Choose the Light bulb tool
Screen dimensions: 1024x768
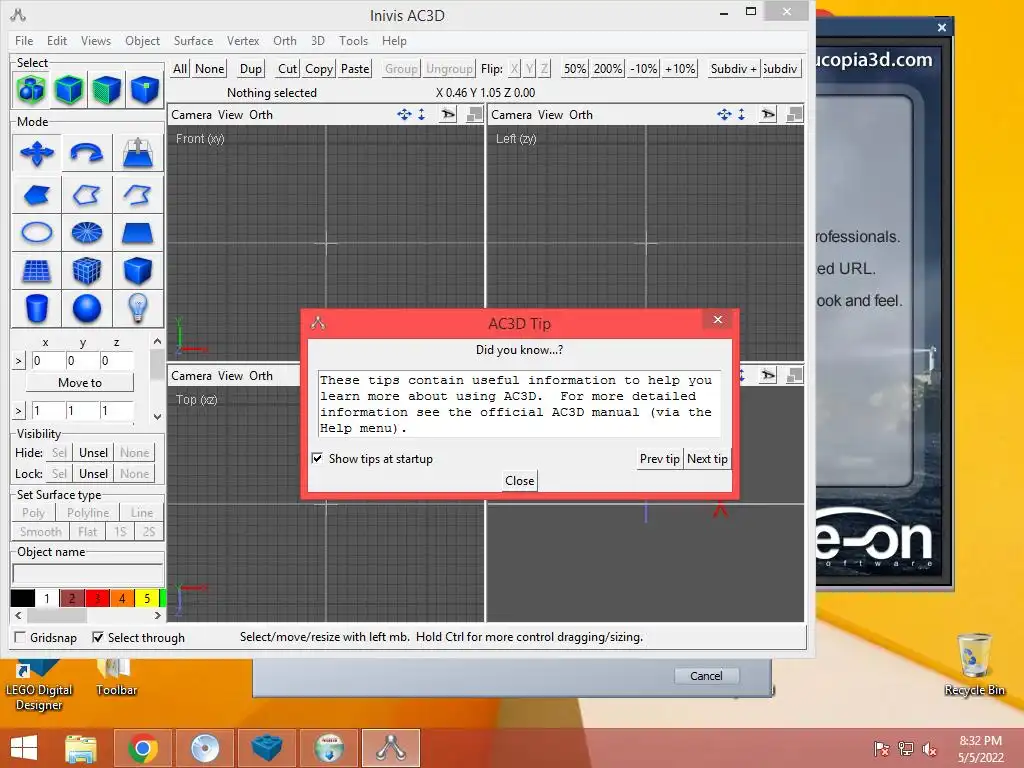point(138,308)
